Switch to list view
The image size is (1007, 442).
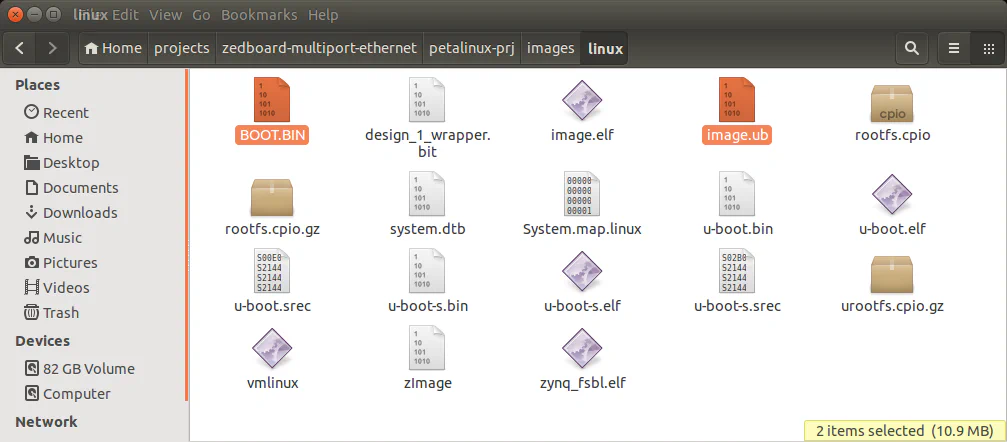point(954,48)
